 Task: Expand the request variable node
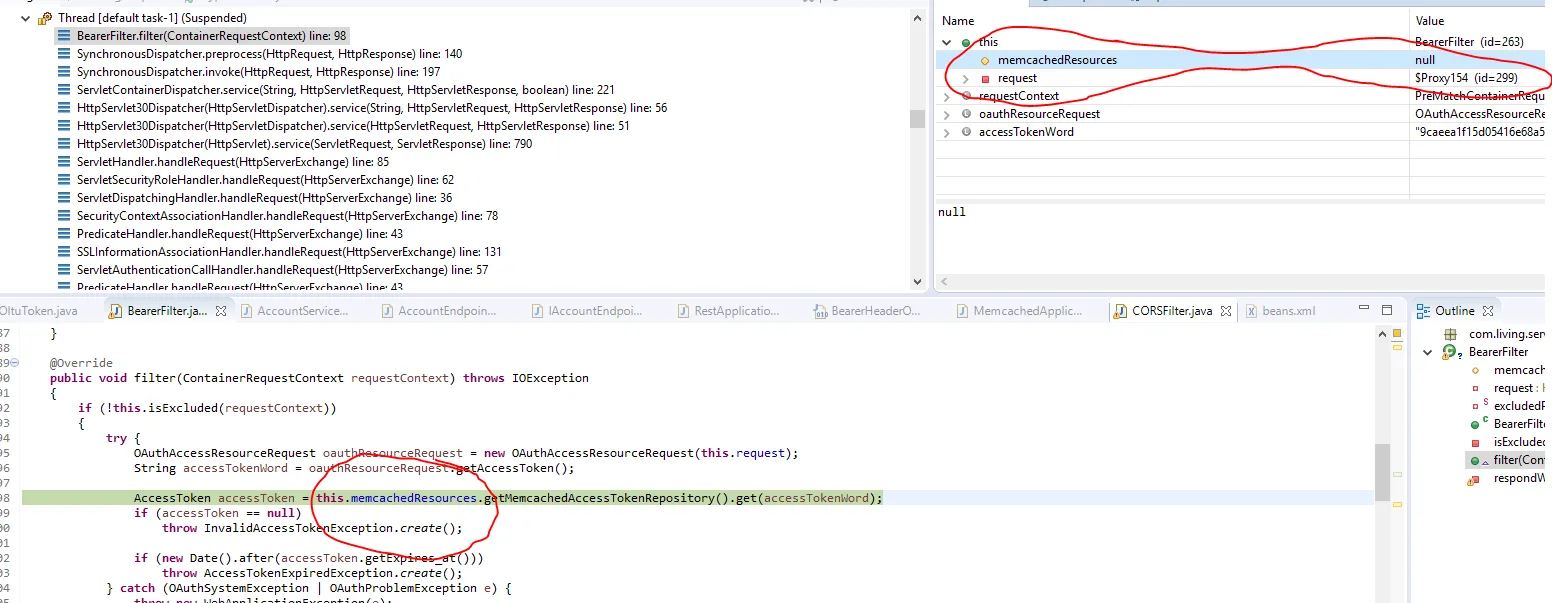coord(966,78)
